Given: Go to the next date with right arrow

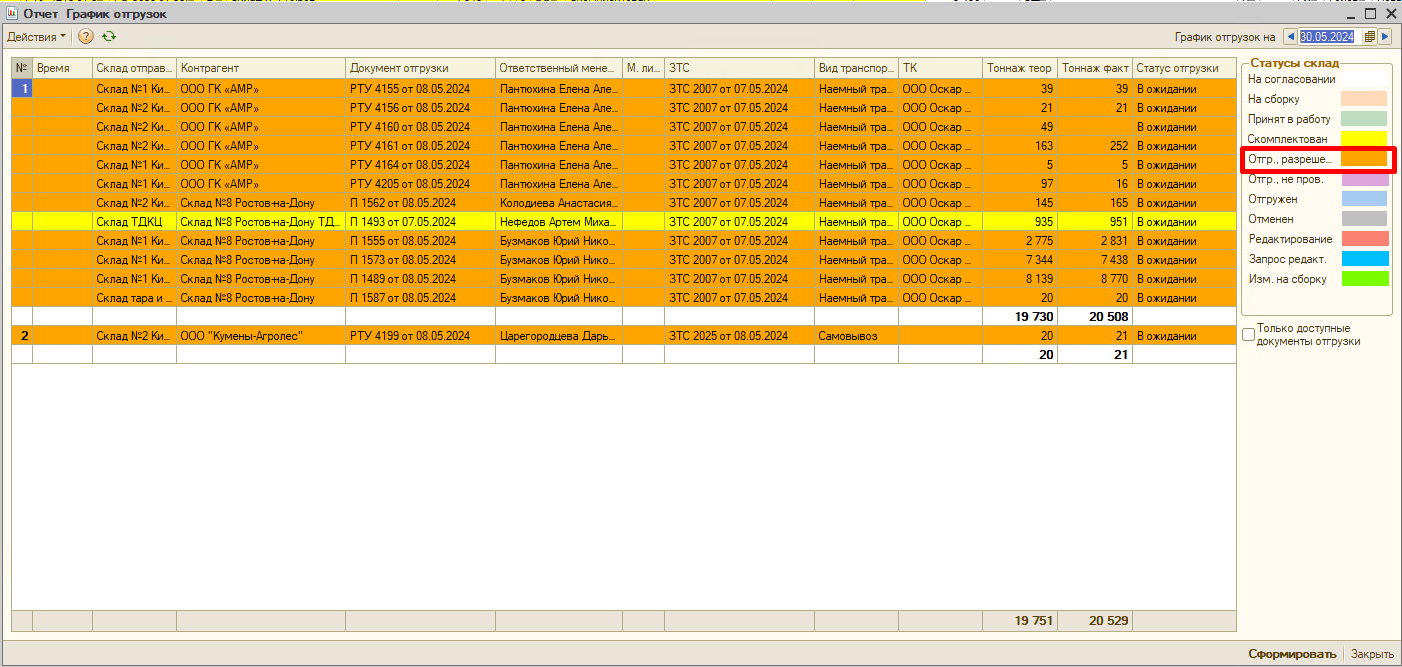Looking at the screenshot, I should point(1385,36).
